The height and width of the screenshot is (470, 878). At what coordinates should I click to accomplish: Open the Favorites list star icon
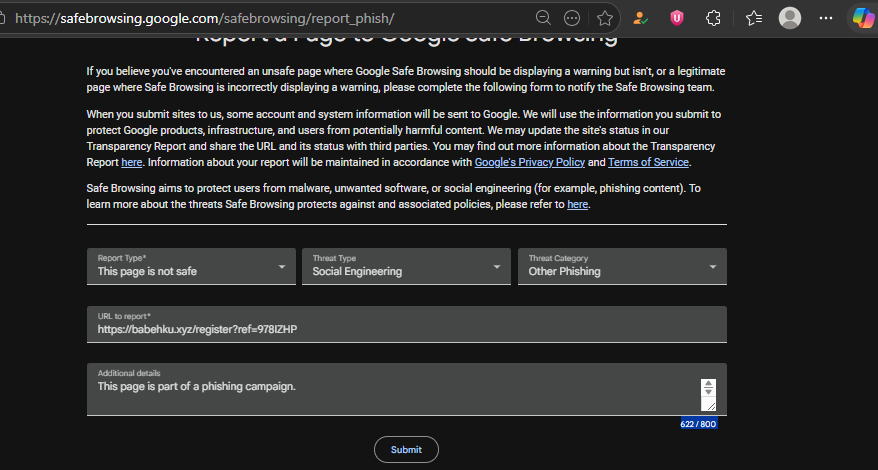click(x=754, y=18)
